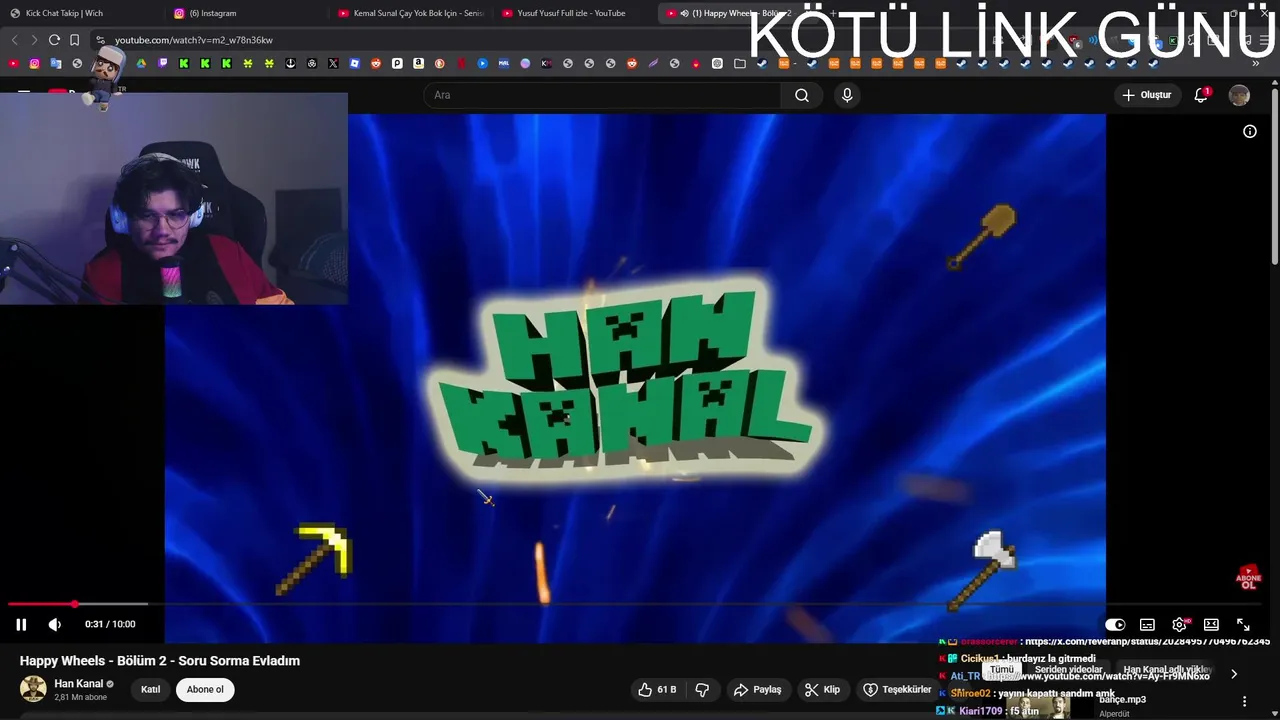Viewport: 1280px width, 720px height.
Task: Open the Google Translate bookmark icon
Action: coord(56,63)
